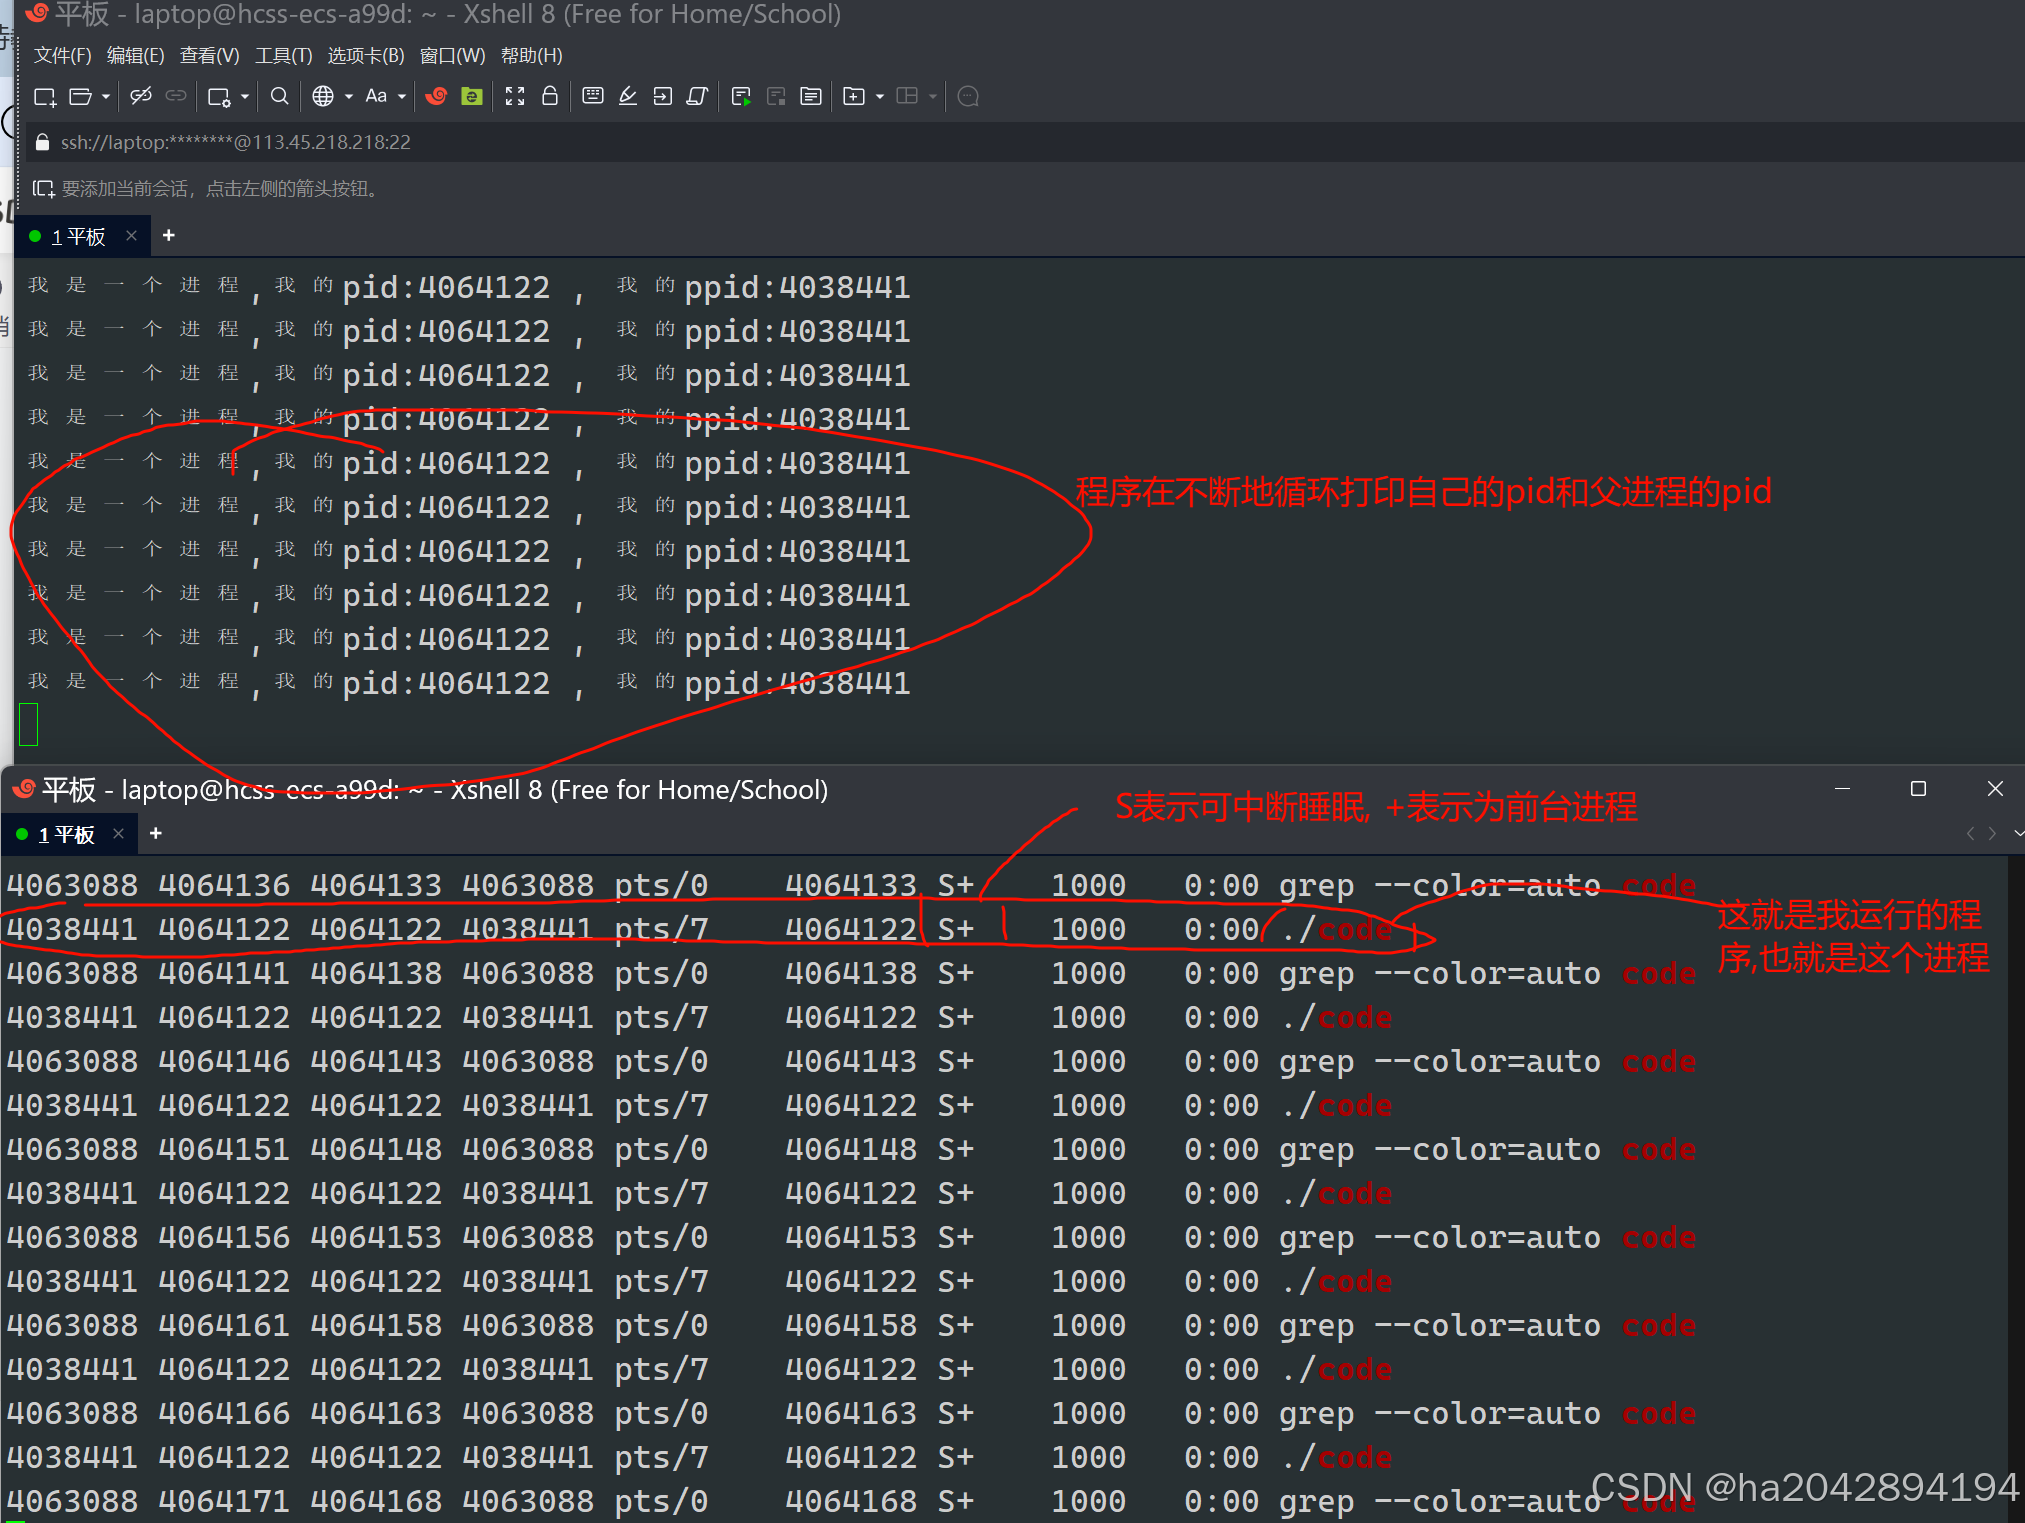Open the 工具(T) menu
The height and width of the screenshot is (1523, 2025).
click(283, 55)
